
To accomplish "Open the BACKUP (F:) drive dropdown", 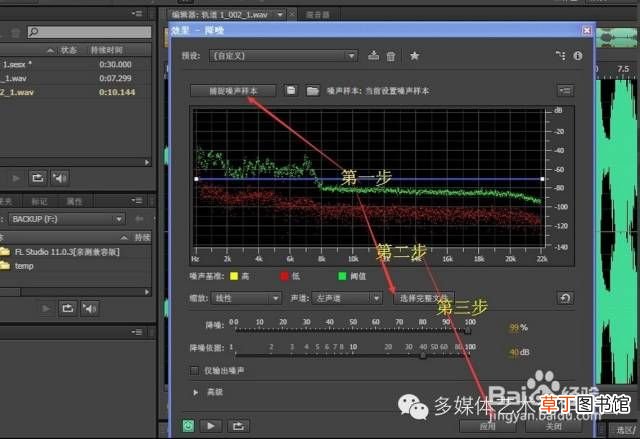I will pos(67,219).
